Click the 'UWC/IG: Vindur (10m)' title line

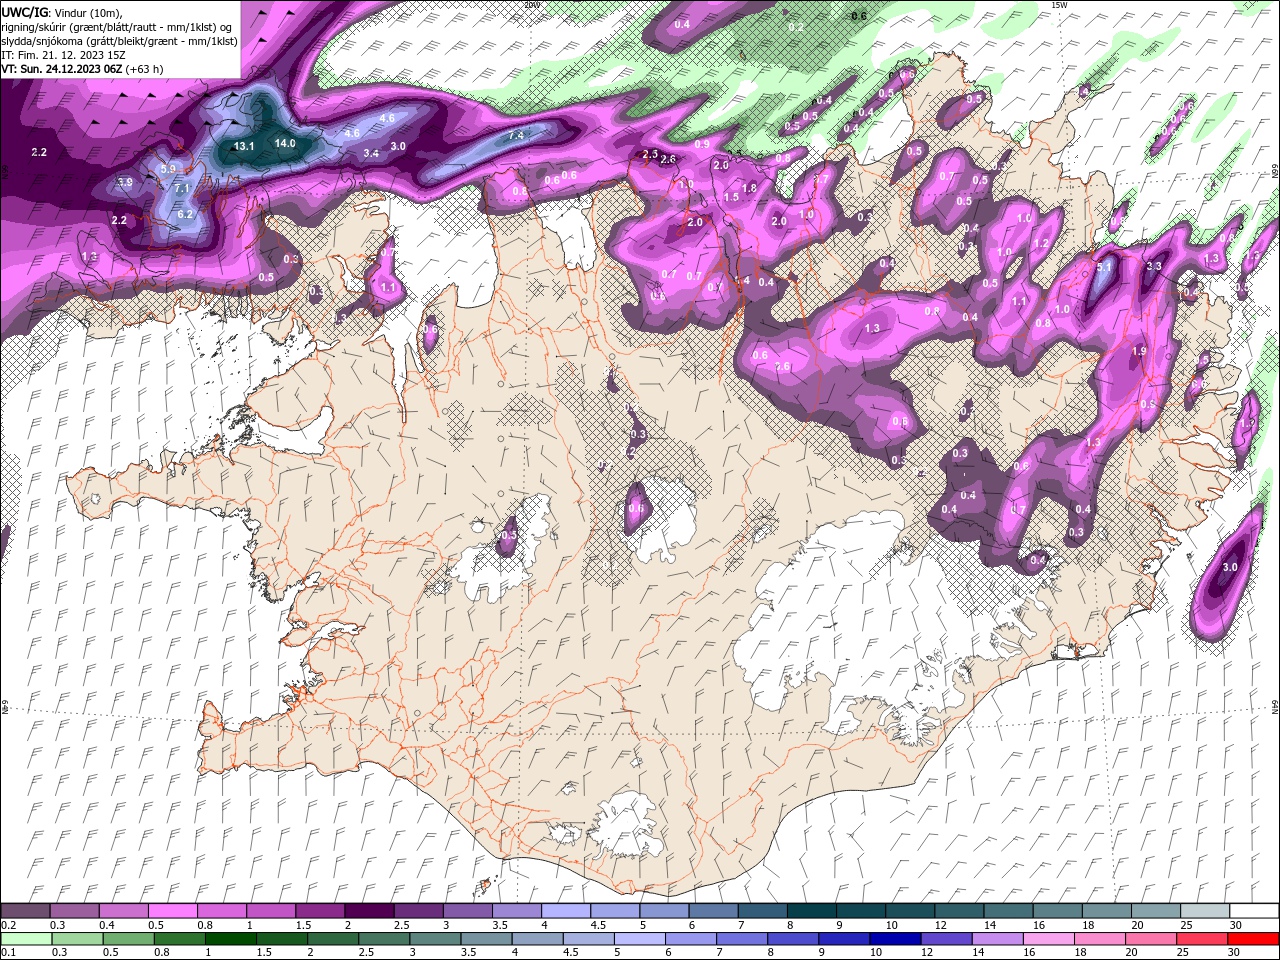point(62,12)
